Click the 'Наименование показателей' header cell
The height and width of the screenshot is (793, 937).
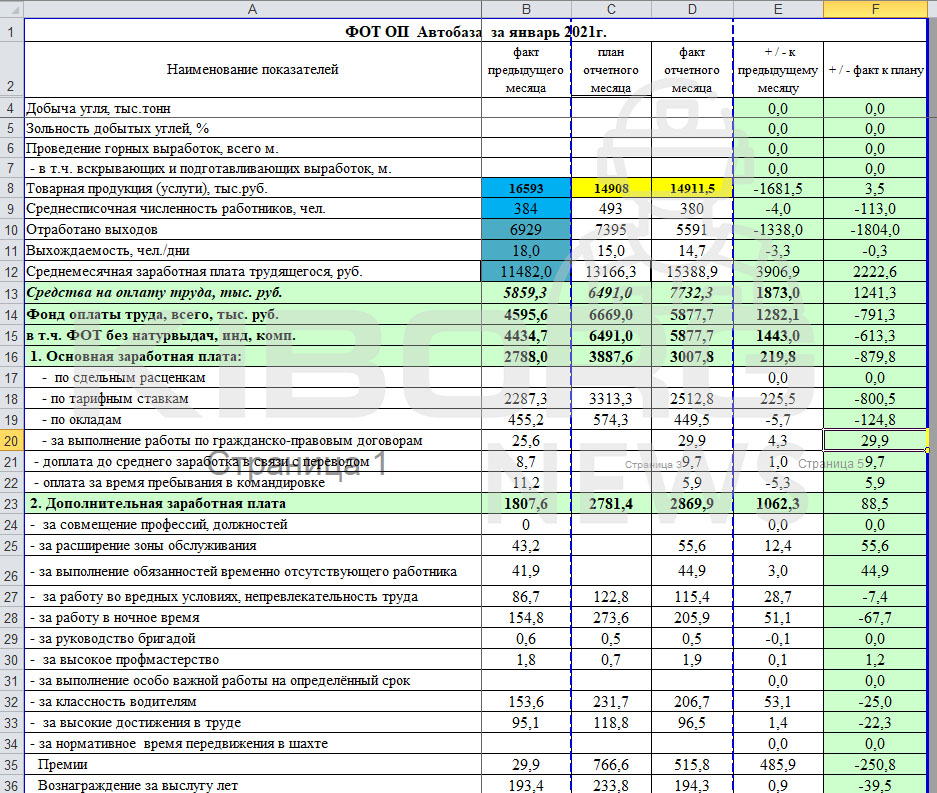tap(253, 69)
